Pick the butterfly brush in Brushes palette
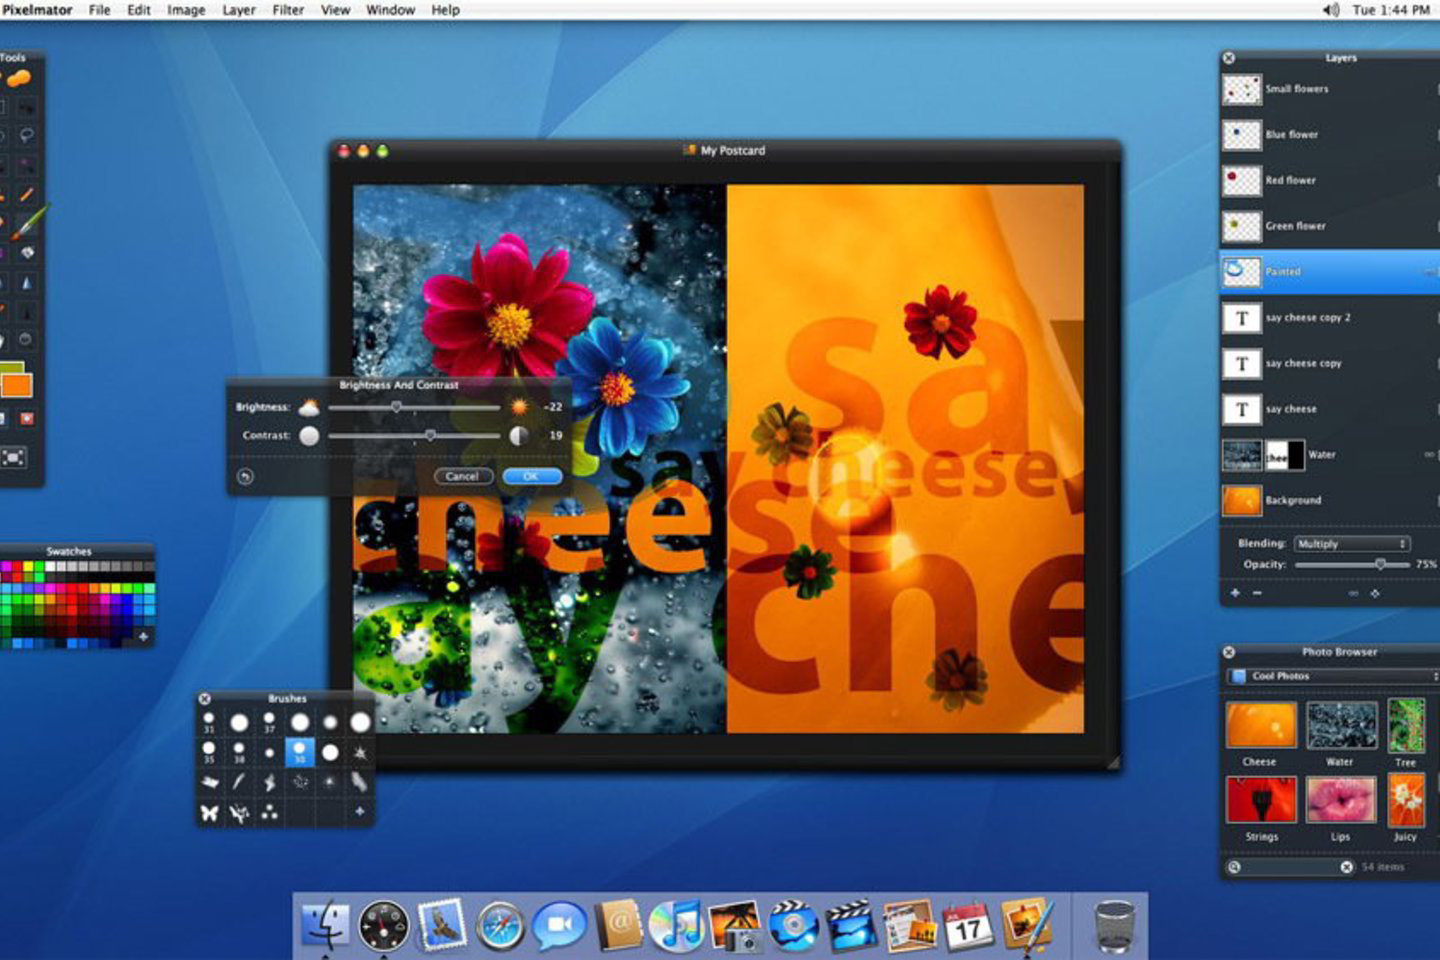The height and width of the screenshot is (960, 1440). coord(209,813)
